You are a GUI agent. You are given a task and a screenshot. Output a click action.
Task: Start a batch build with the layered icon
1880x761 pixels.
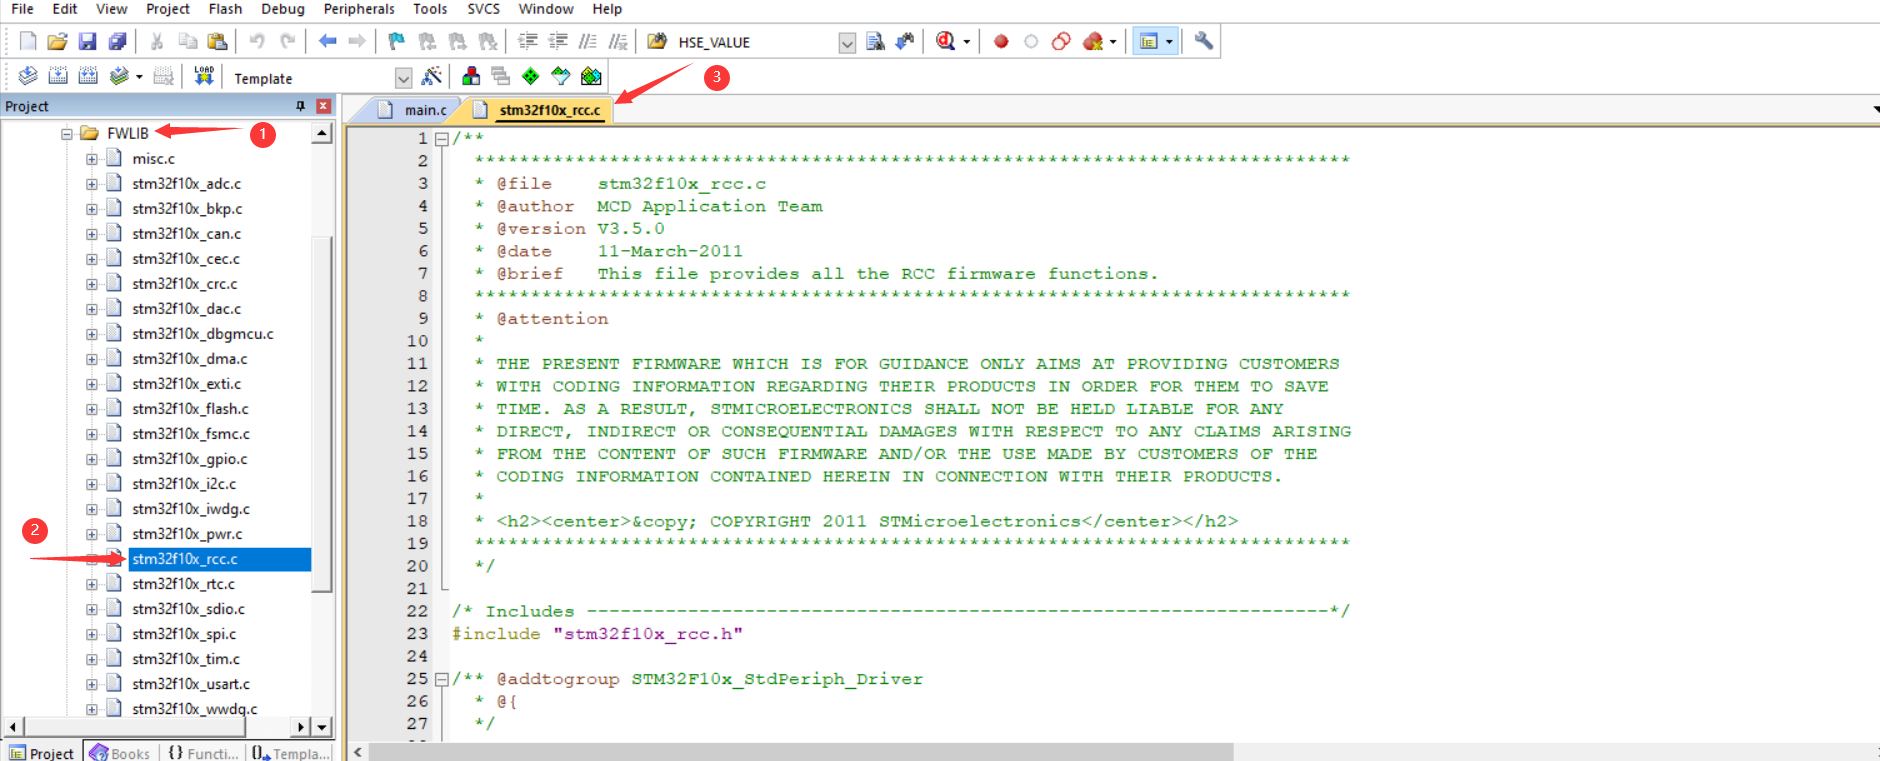click(119, 76)
